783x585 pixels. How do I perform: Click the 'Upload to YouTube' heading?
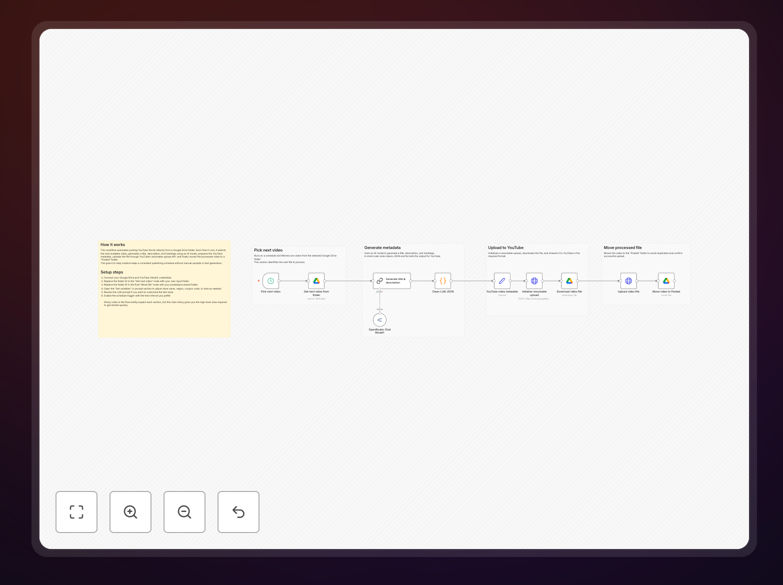click(x=505, y=247)
